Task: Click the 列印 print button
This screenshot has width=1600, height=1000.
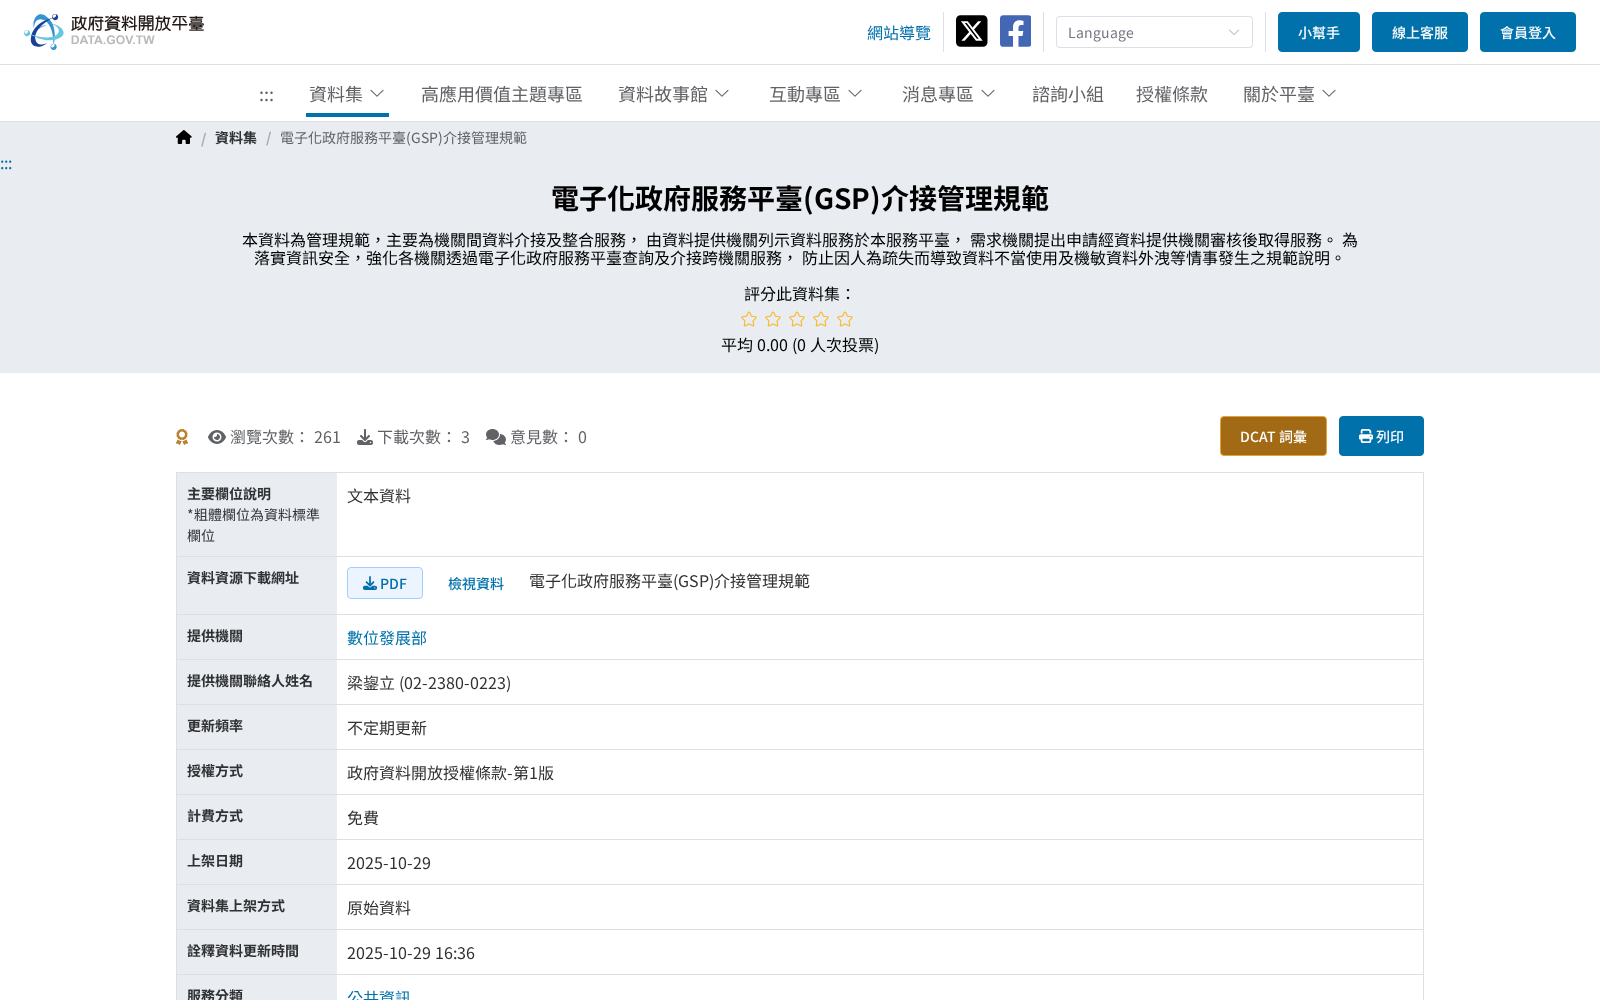Action: [1381, 436]
